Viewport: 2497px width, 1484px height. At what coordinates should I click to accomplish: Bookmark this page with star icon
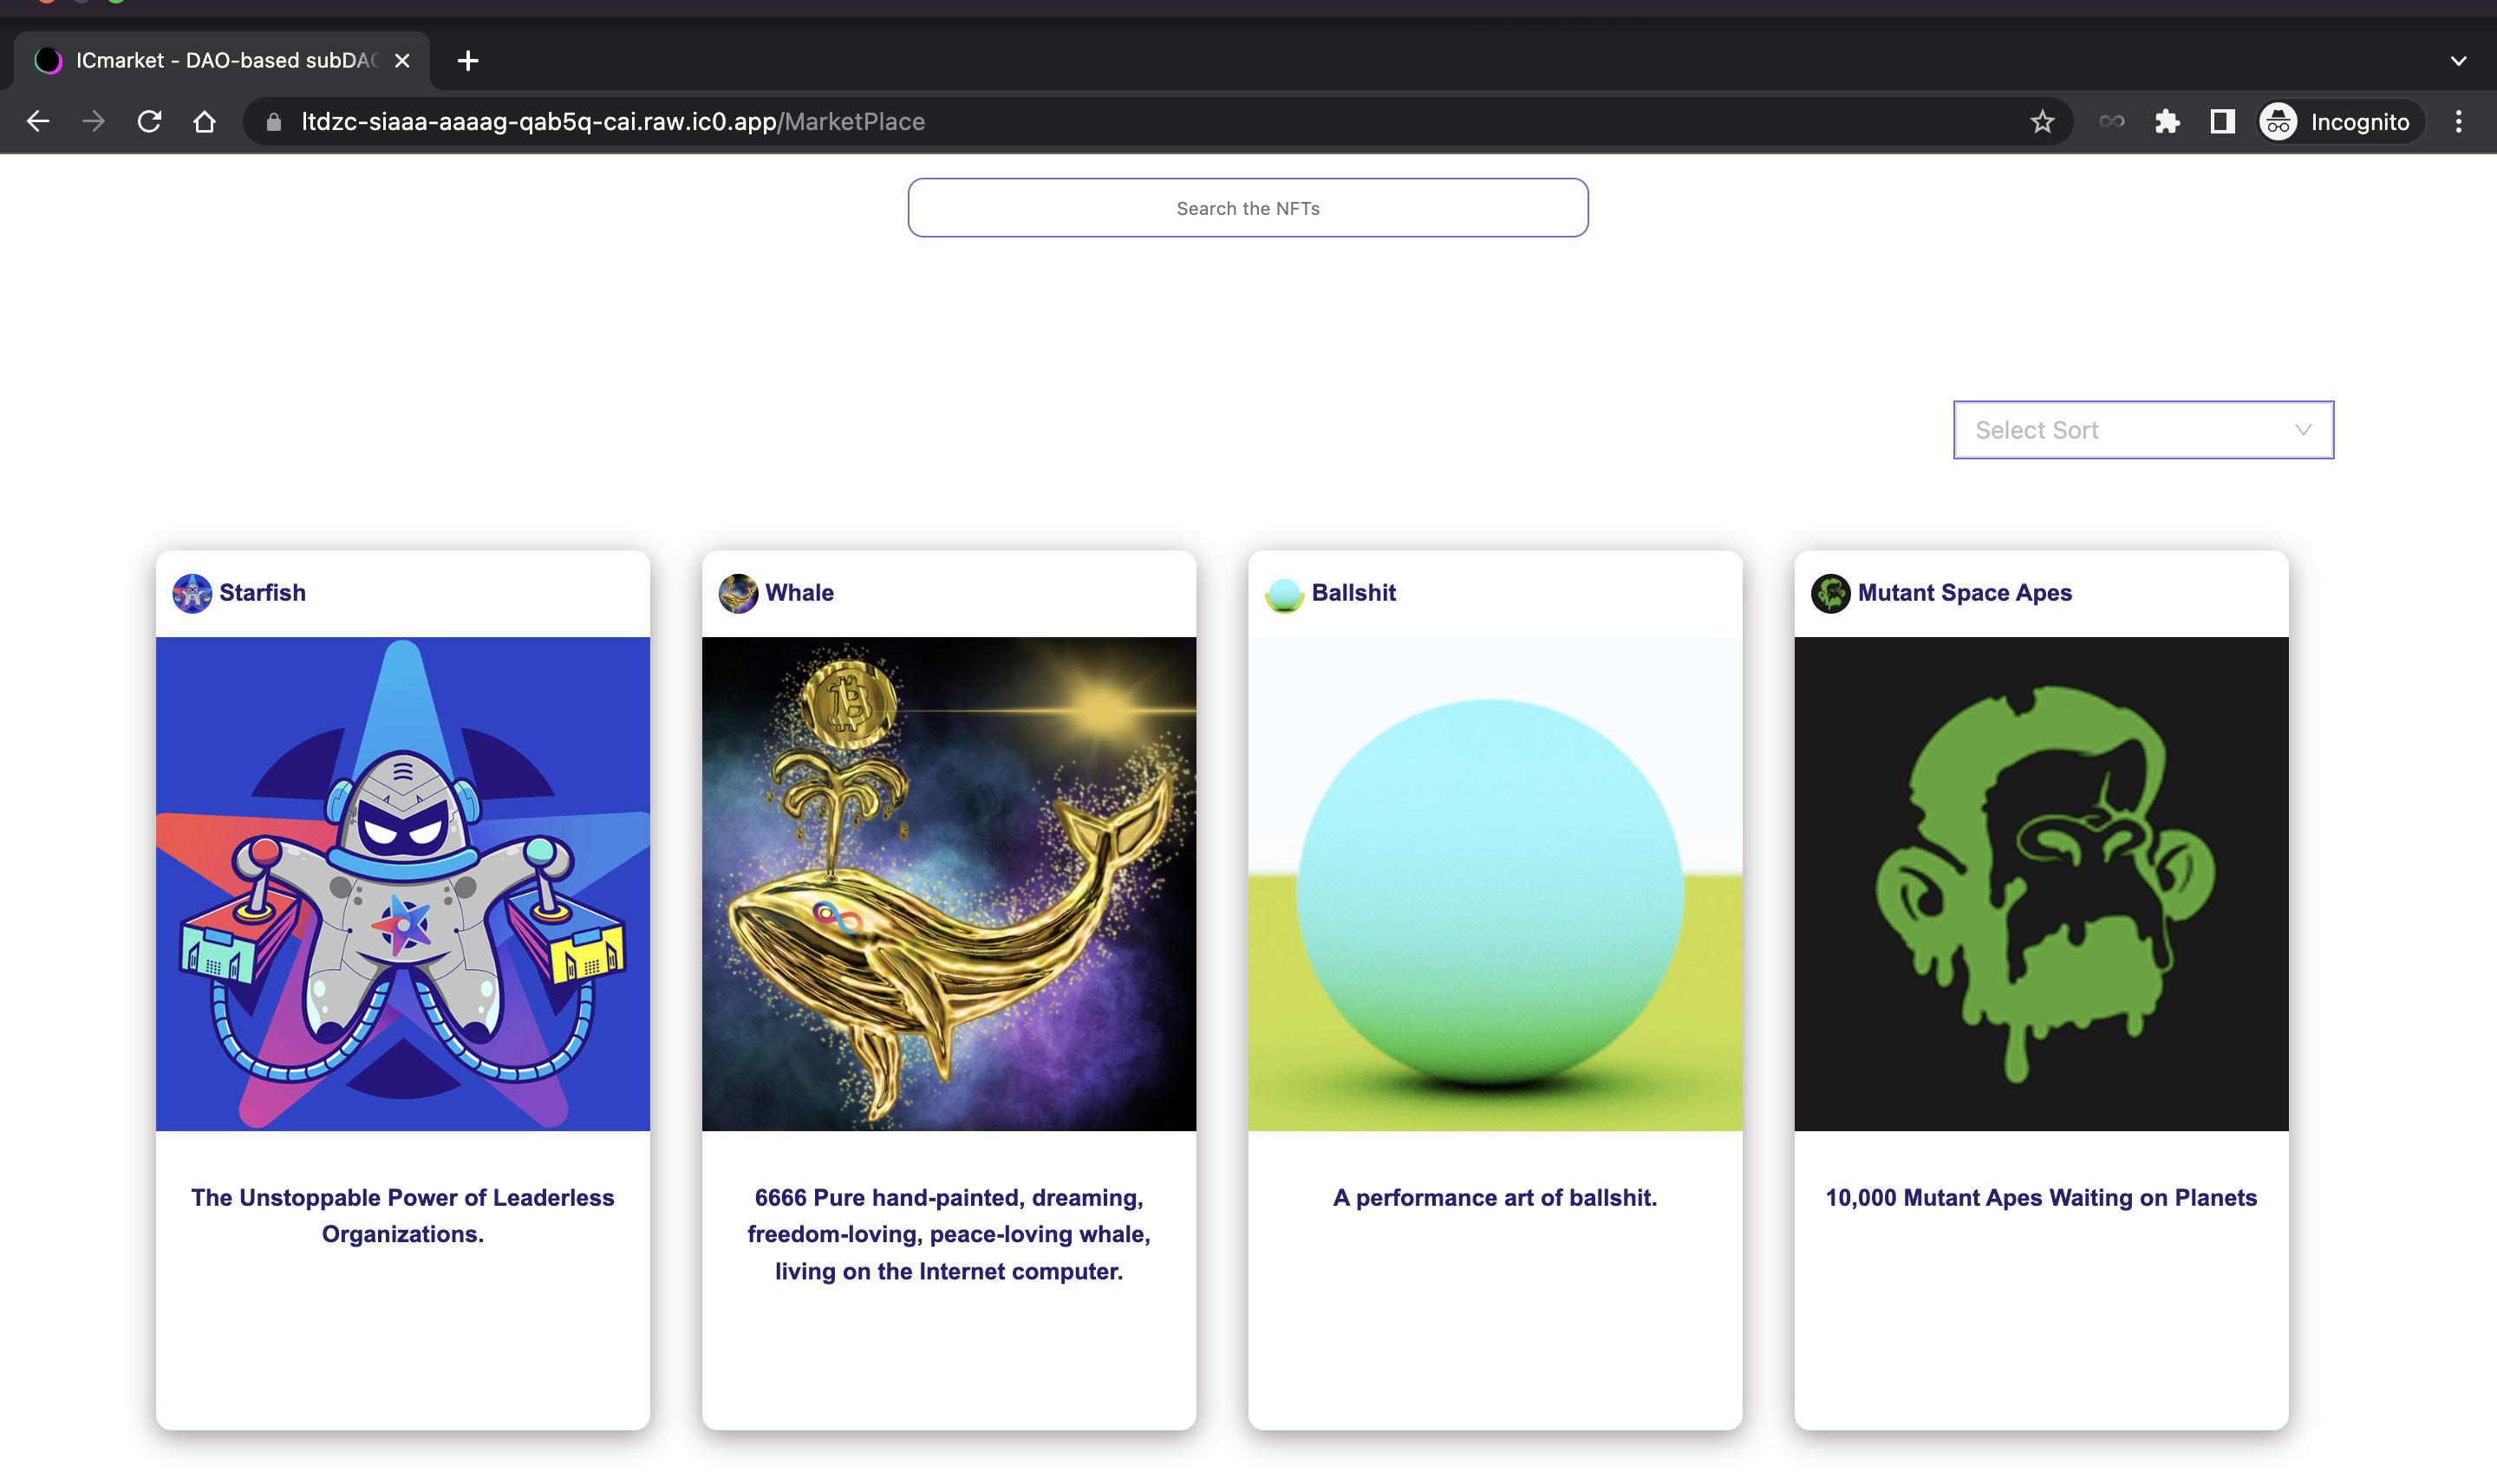coord(2041,122)
